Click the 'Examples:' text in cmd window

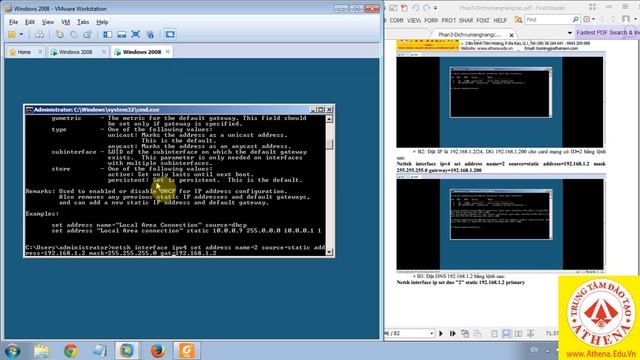point(42,213)
